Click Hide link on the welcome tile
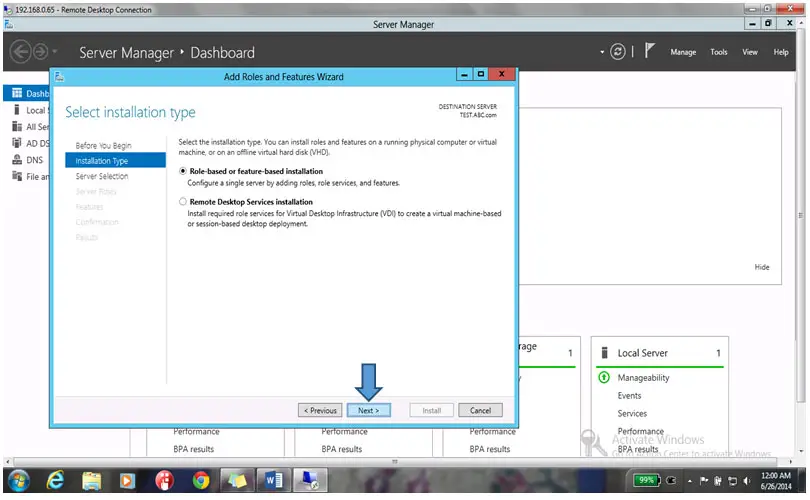The width and height of the screenshot is (810, 500). pos(762,267)
